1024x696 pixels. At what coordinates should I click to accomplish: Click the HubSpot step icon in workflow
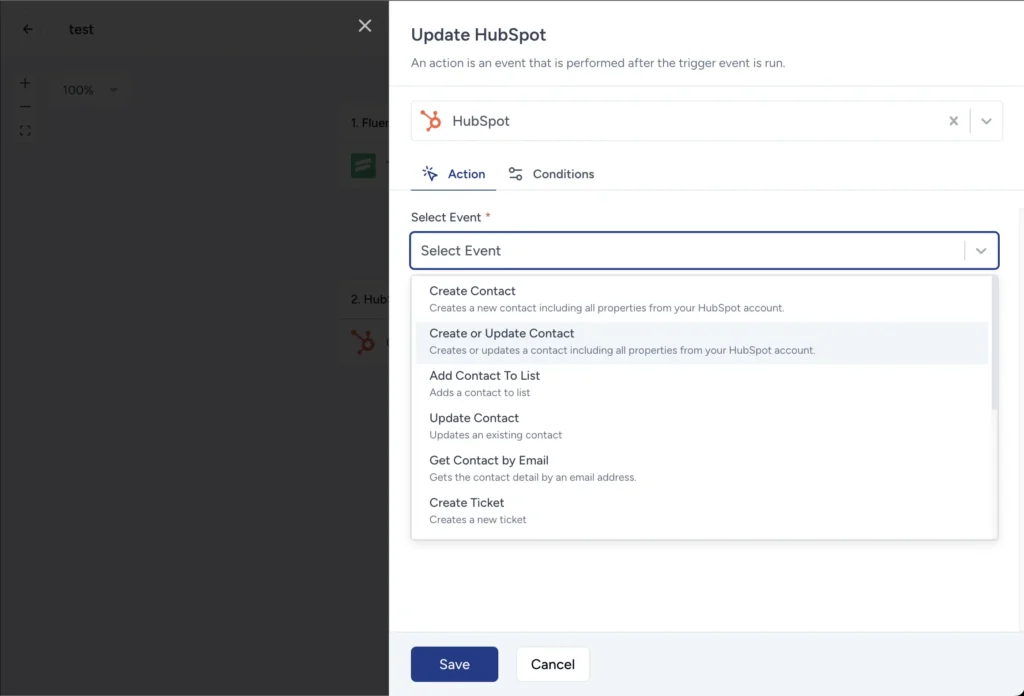click(x=363, y=341)
